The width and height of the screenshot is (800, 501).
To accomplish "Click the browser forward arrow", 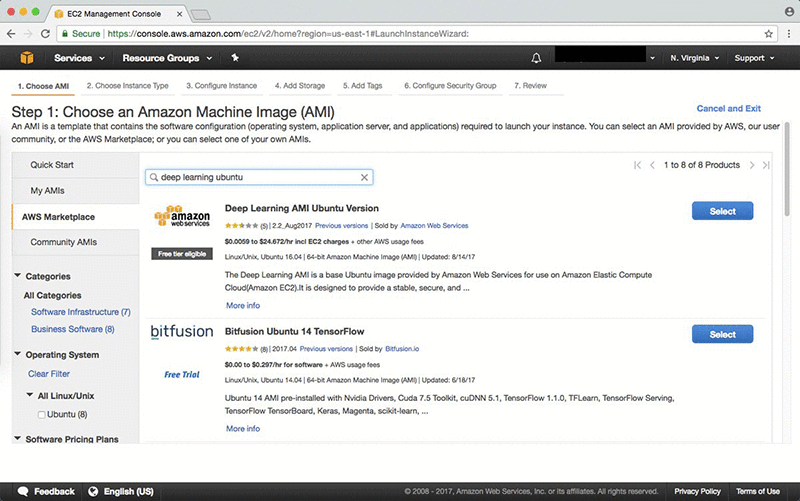I will click(28, 34).
